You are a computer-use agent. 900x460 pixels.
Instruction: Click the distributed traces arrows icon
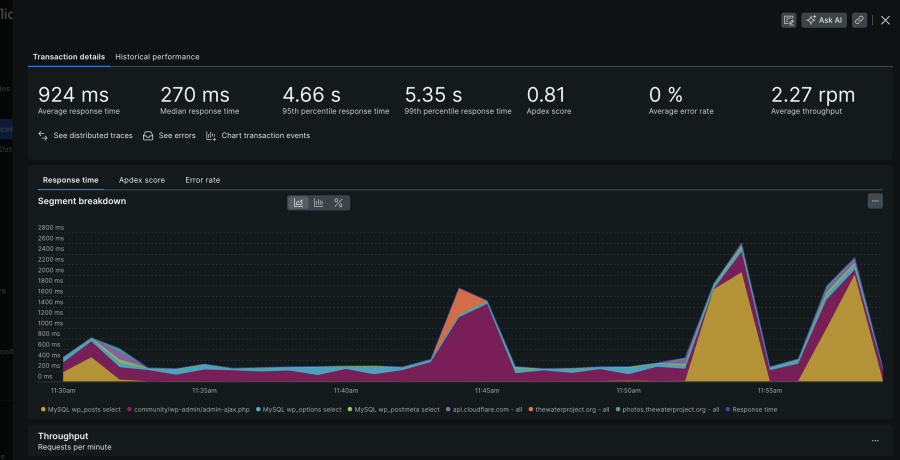click(x=44, y=136)
